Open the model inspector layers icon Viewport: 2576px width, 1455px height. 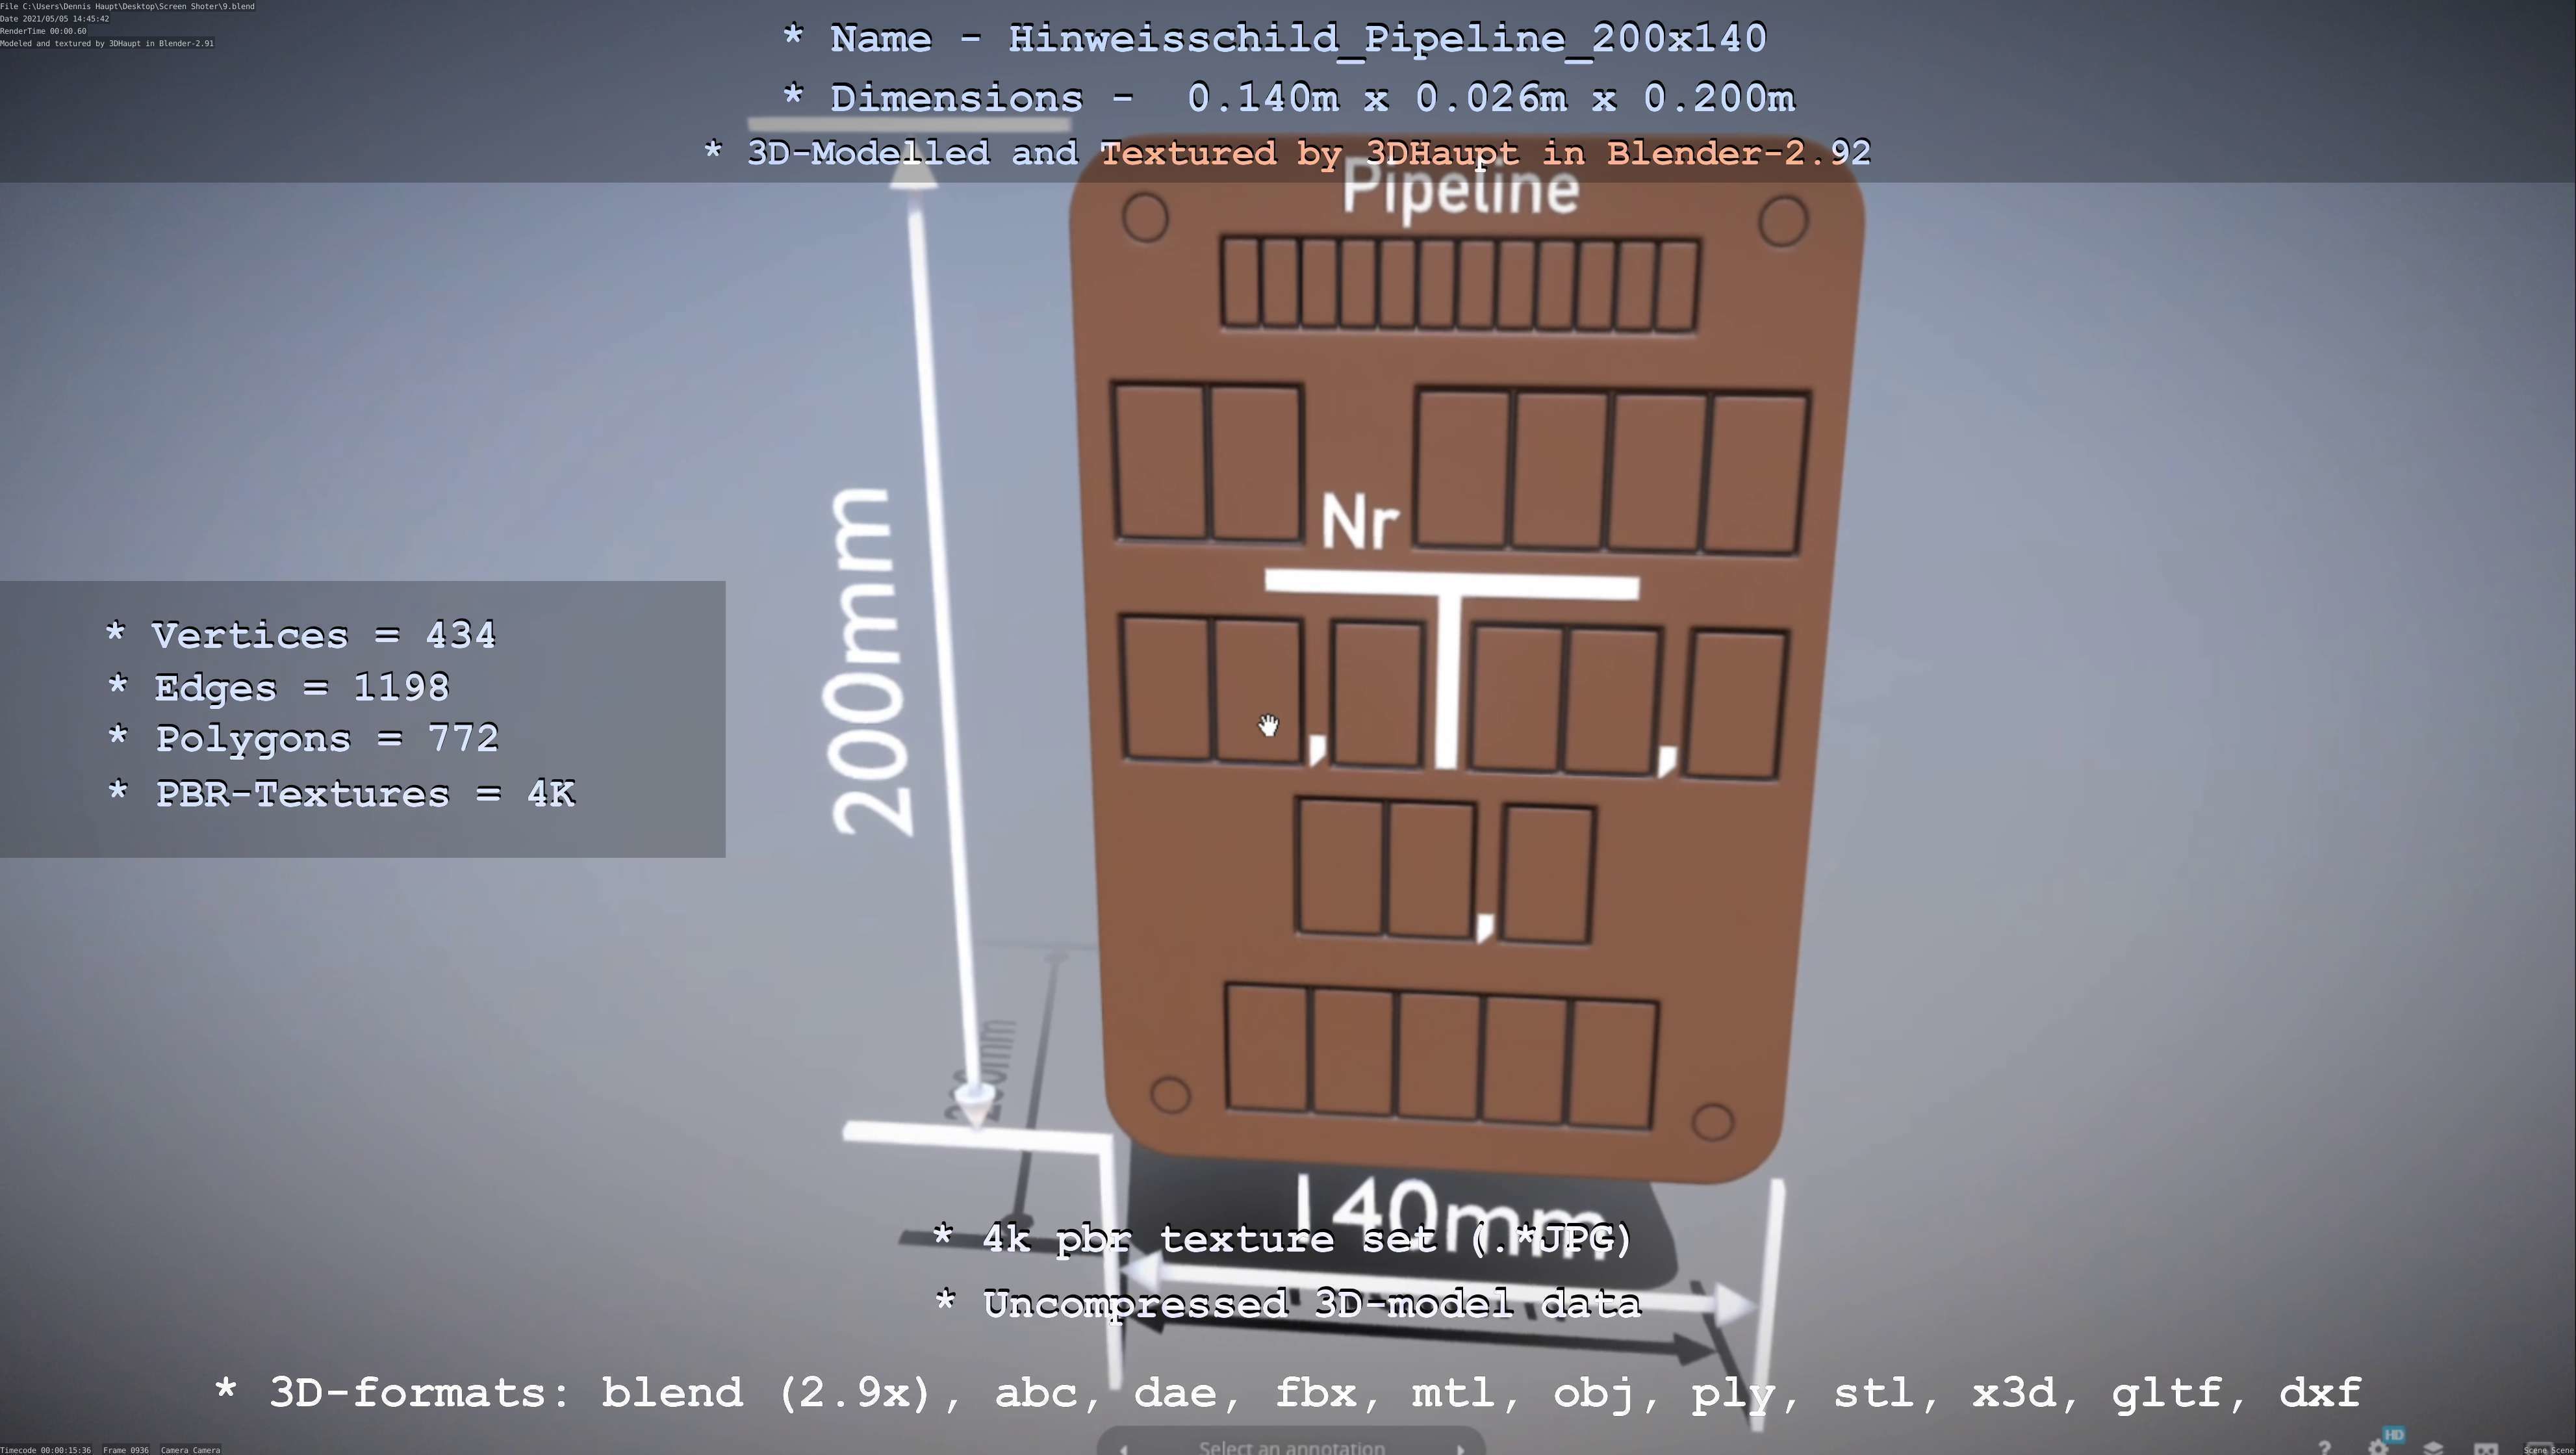coord(2433,1448)
